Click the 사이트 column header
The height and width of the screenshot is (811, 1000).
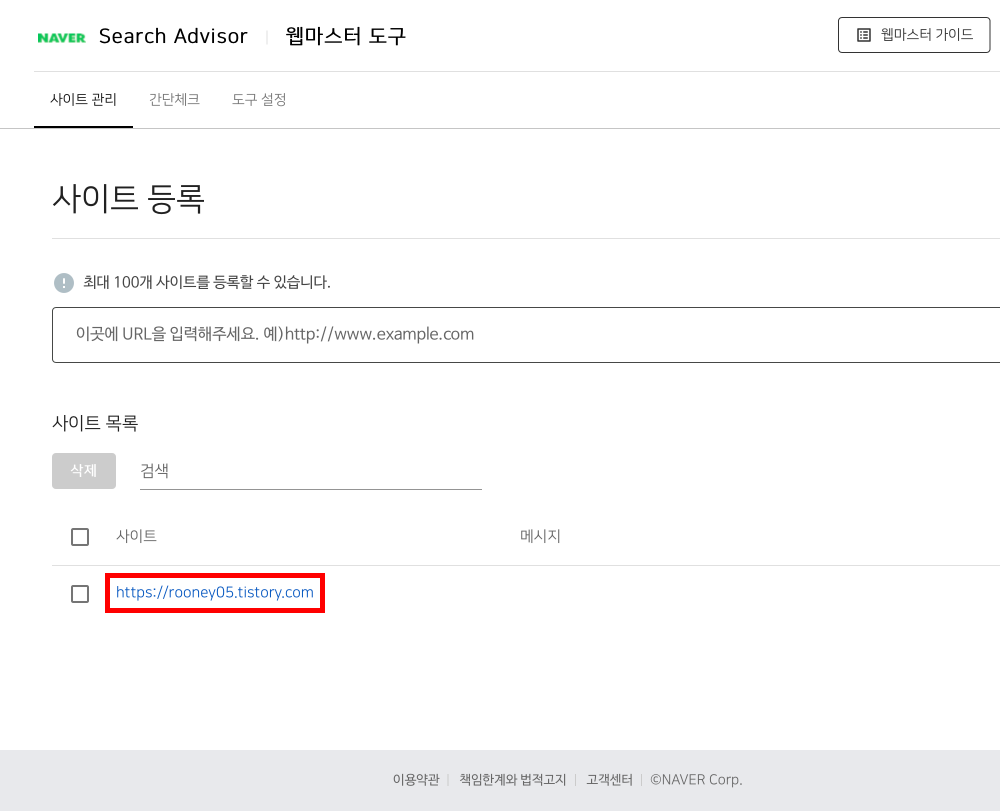[x=136, y=536]
